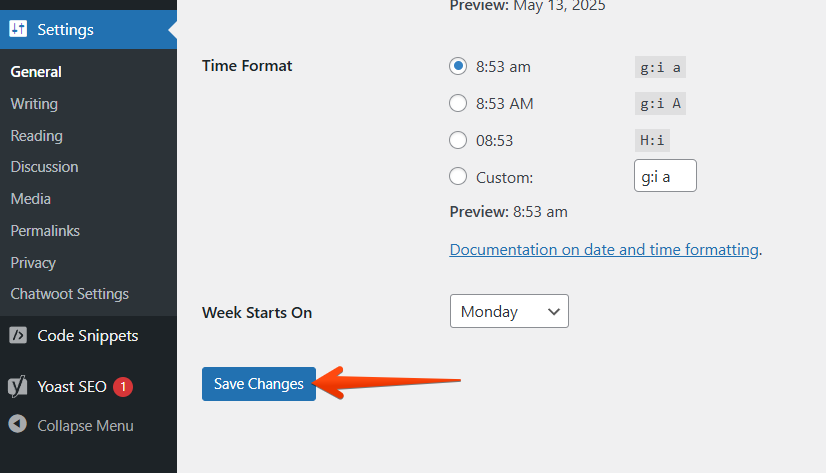Select the 8:53 am time format

[x=458, y=67]
